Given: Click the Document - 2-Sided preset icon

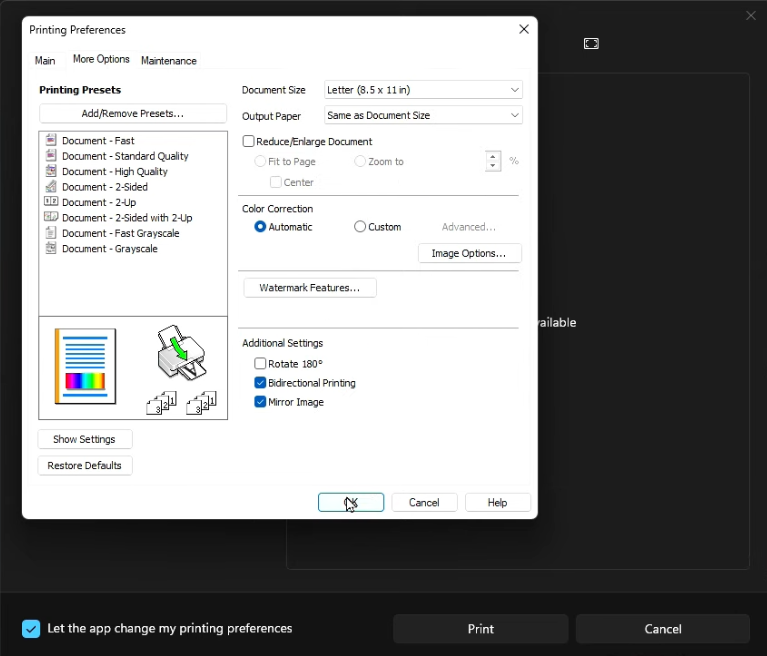Looking at the screenshot, I should [51, 186].
